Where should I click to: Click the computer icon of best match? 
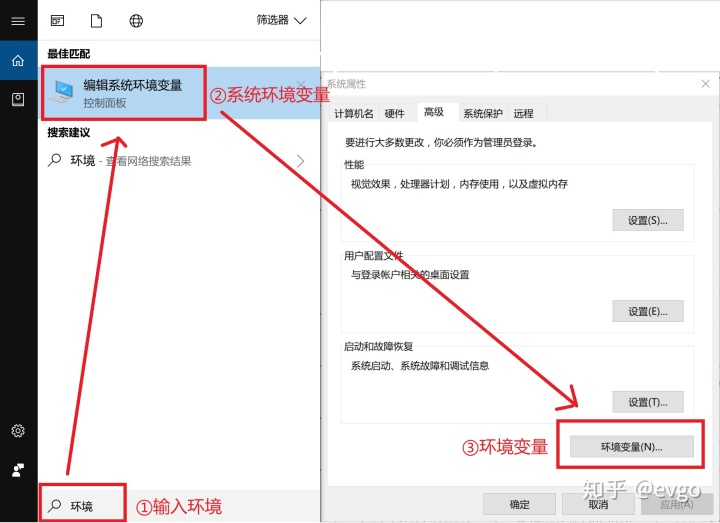click(62, 91)
